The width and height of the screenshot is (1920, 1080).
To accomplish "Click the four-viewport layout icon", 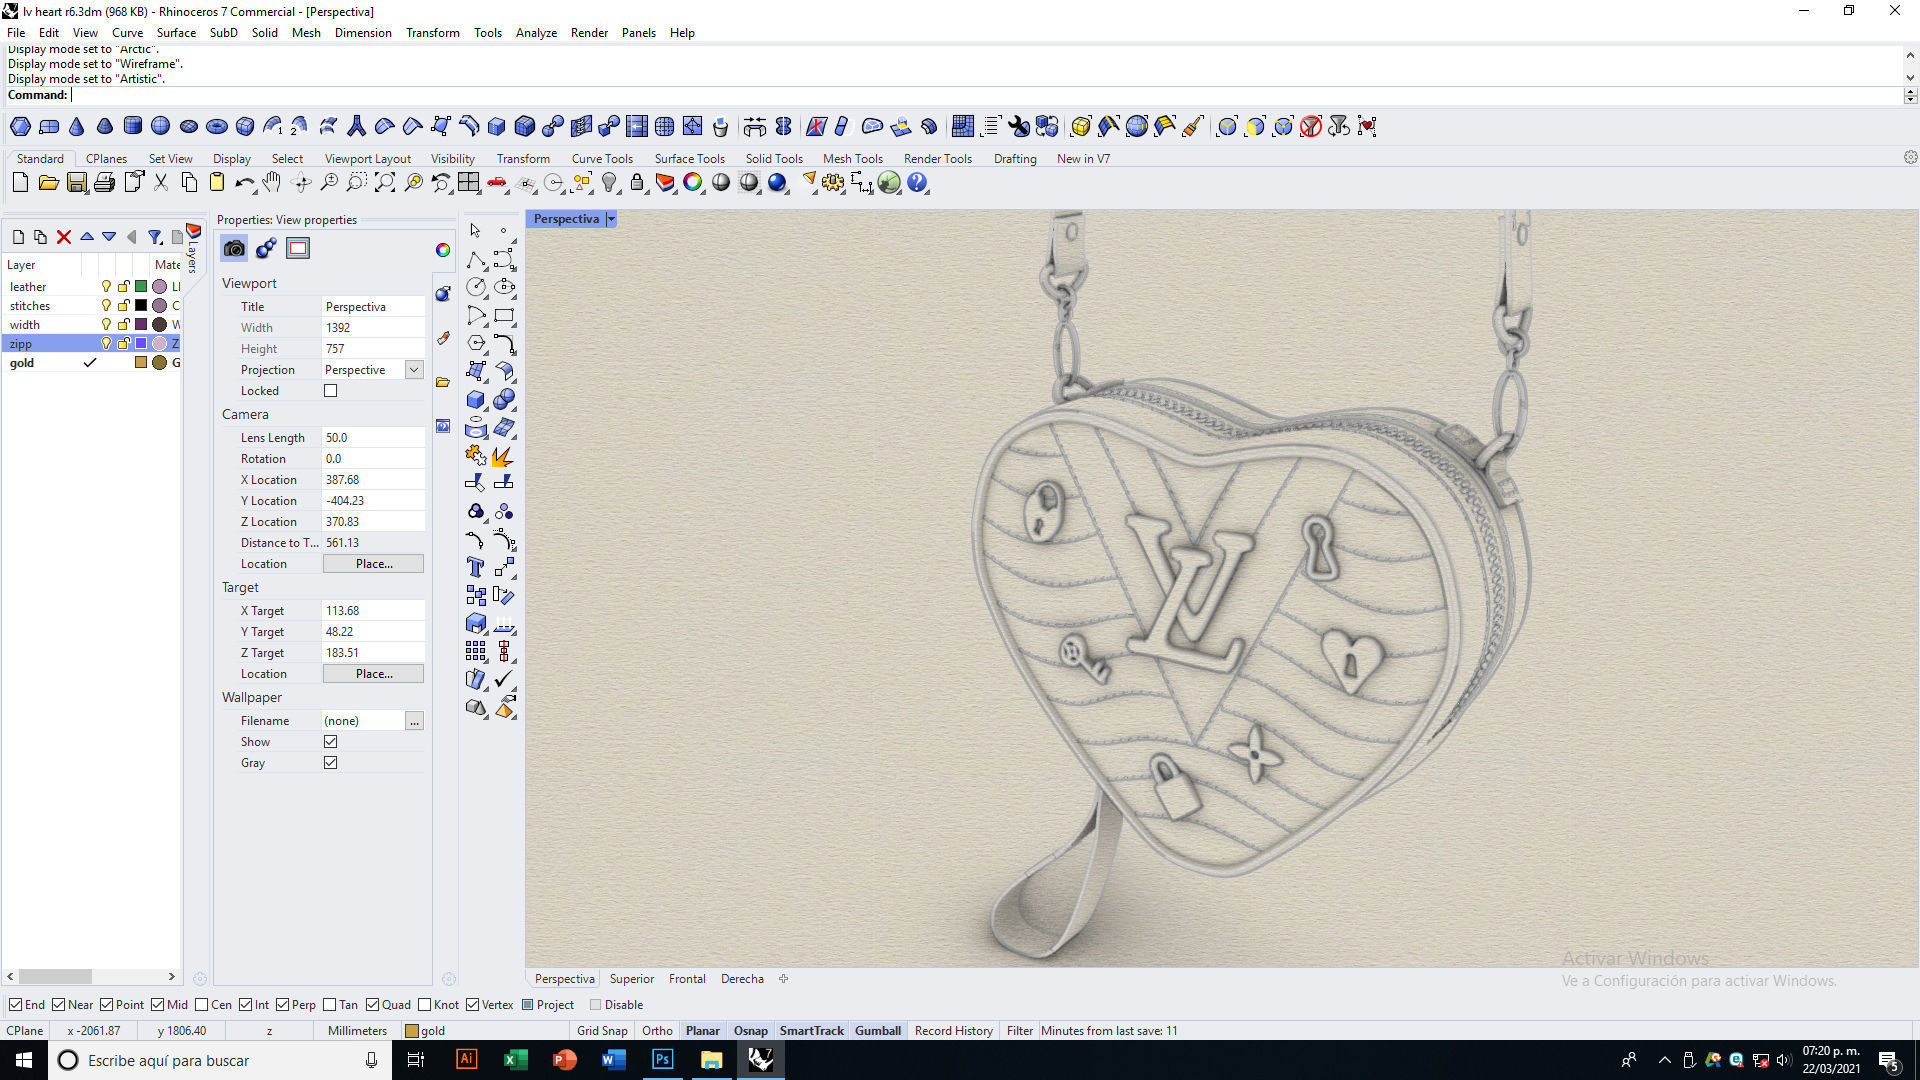I will pyautogui.click(x=469, y=183).
